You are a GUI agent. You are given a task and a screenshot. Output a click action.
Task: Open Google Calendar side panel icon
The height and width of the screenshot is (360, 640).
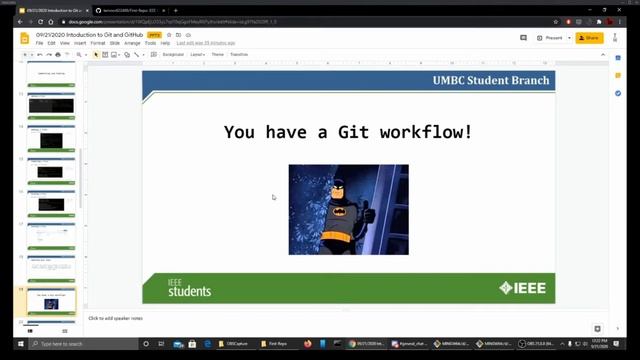(x=618, y=58)
